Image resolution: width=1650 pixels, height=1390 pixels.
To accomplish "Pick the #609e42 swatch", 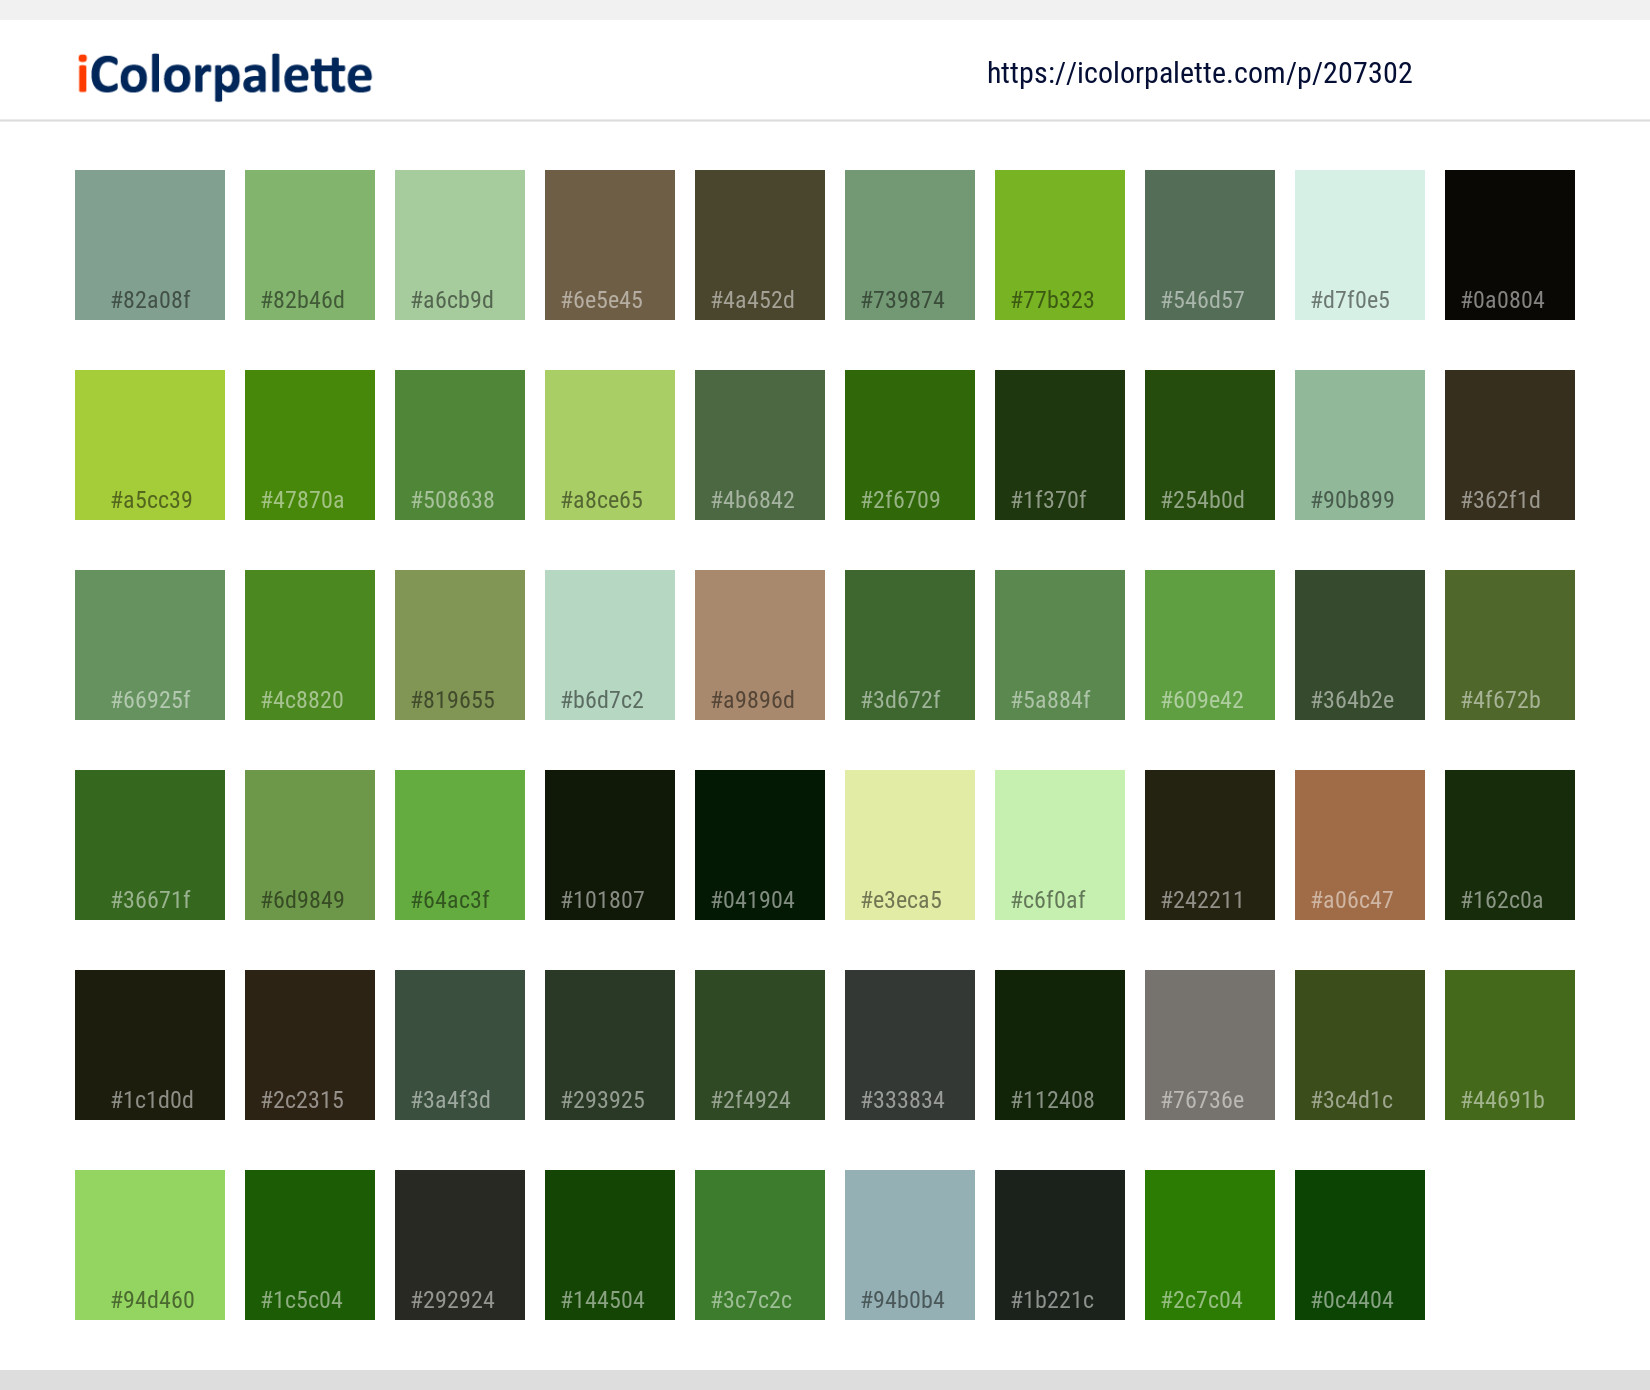I will pyautogui.click(x=1210, y=645).
